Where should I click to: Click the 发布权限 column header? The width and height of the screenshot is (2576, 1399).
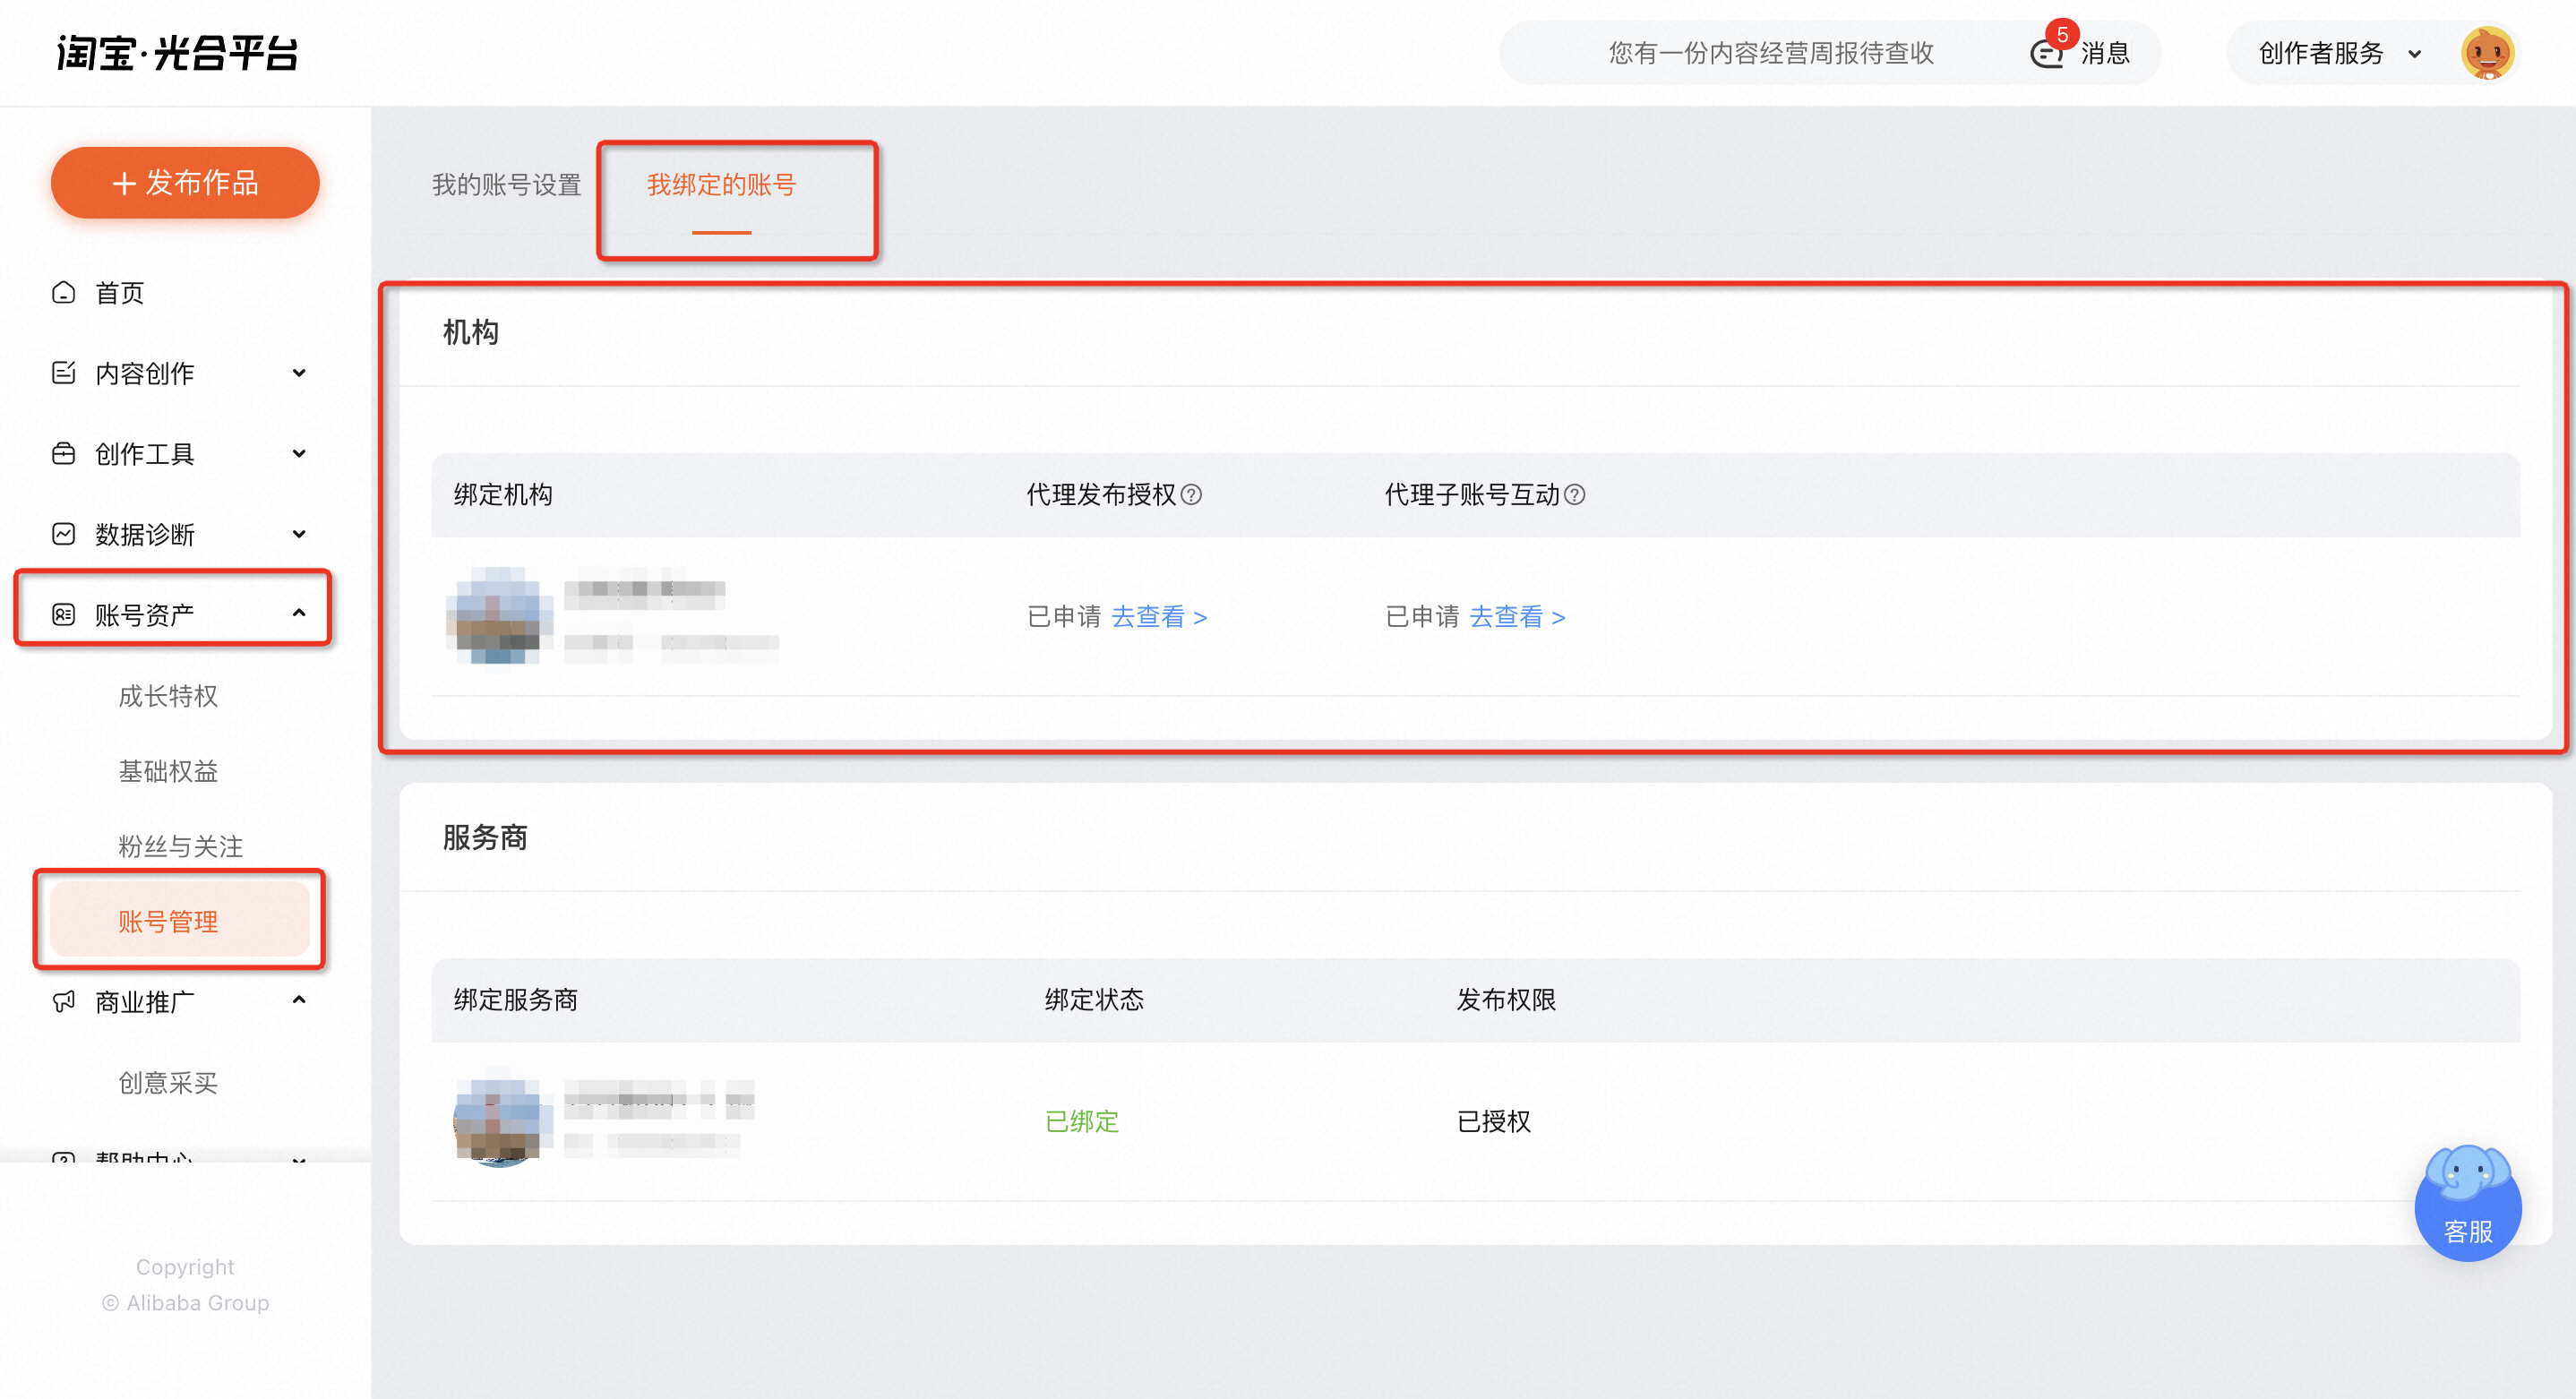pos(1506,1000)
